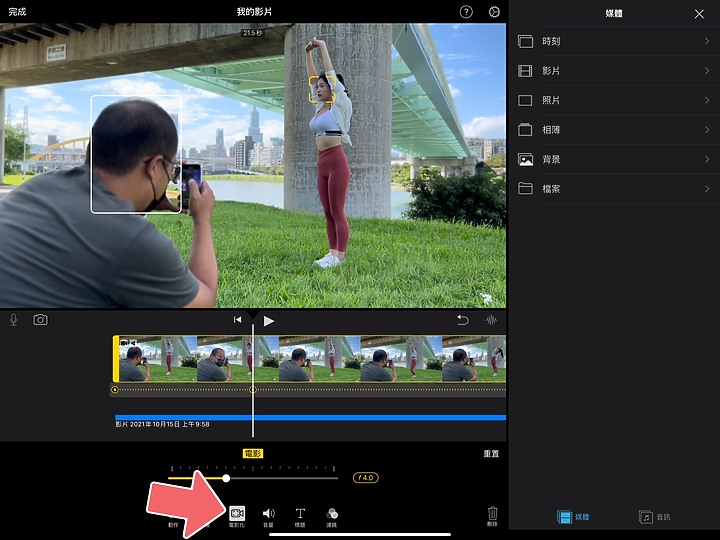Open the help question mark icon
Screen dimensions: 720x540
click(x=466, y=12)
